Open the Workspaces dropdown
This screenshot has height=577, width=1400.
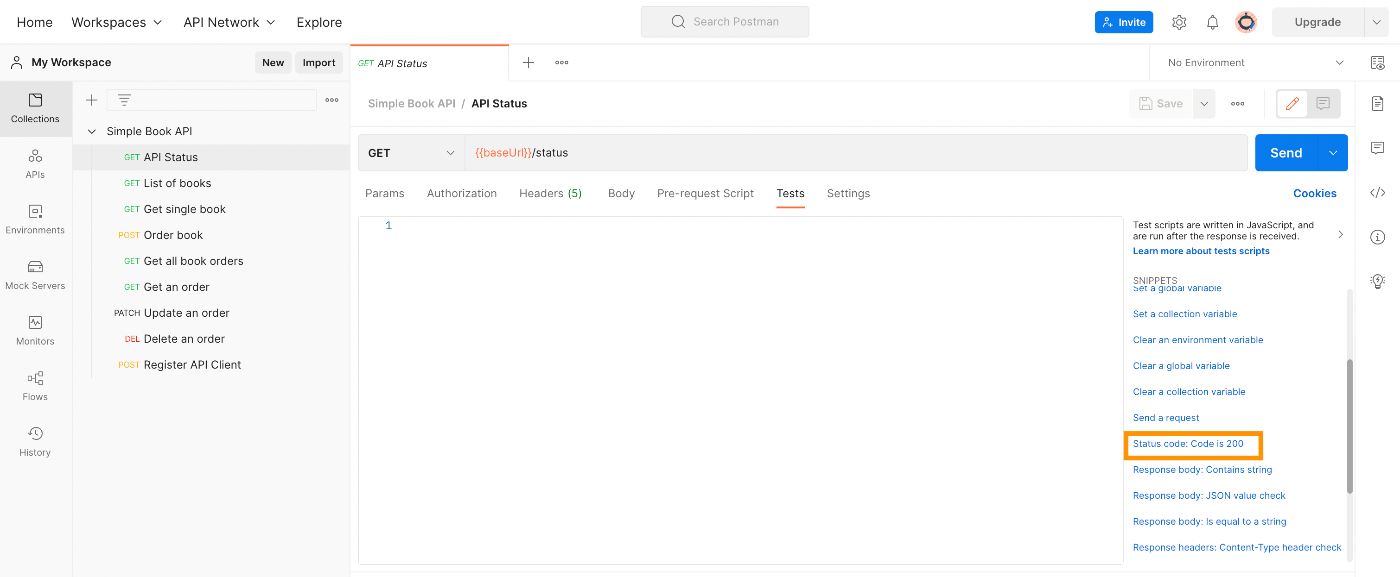point(117,22)
